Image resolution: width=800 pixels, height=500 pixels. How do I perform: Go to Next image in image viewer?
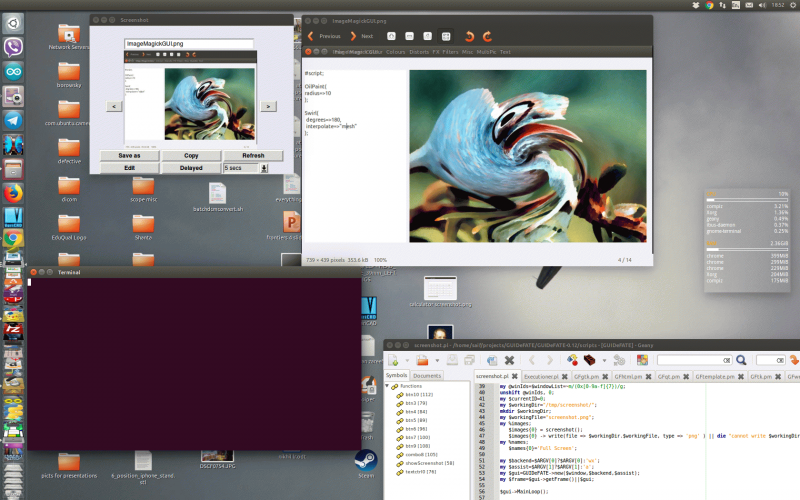(x=362, y=36)
